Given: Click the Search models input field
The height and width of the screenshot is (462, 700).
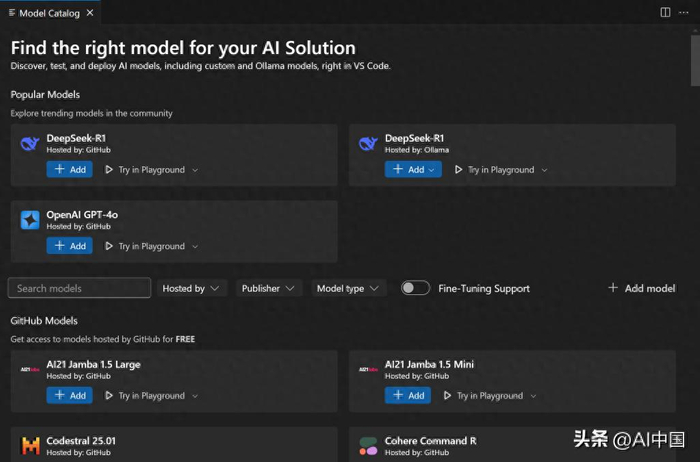Looking at the screenshot, I should (80, 288).
